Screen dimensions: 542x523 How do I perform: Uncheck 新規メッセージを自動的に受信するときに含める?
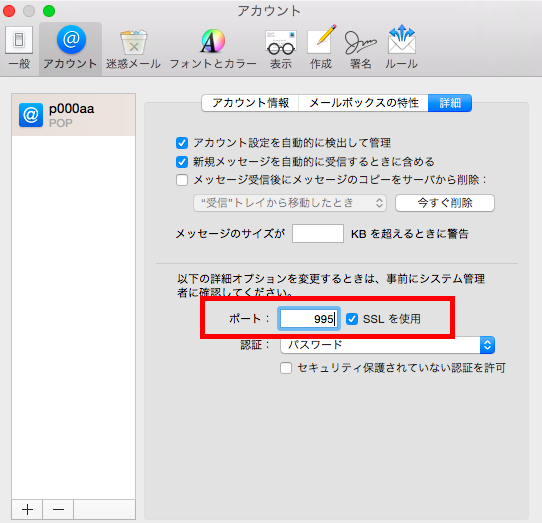pos(182,162)
